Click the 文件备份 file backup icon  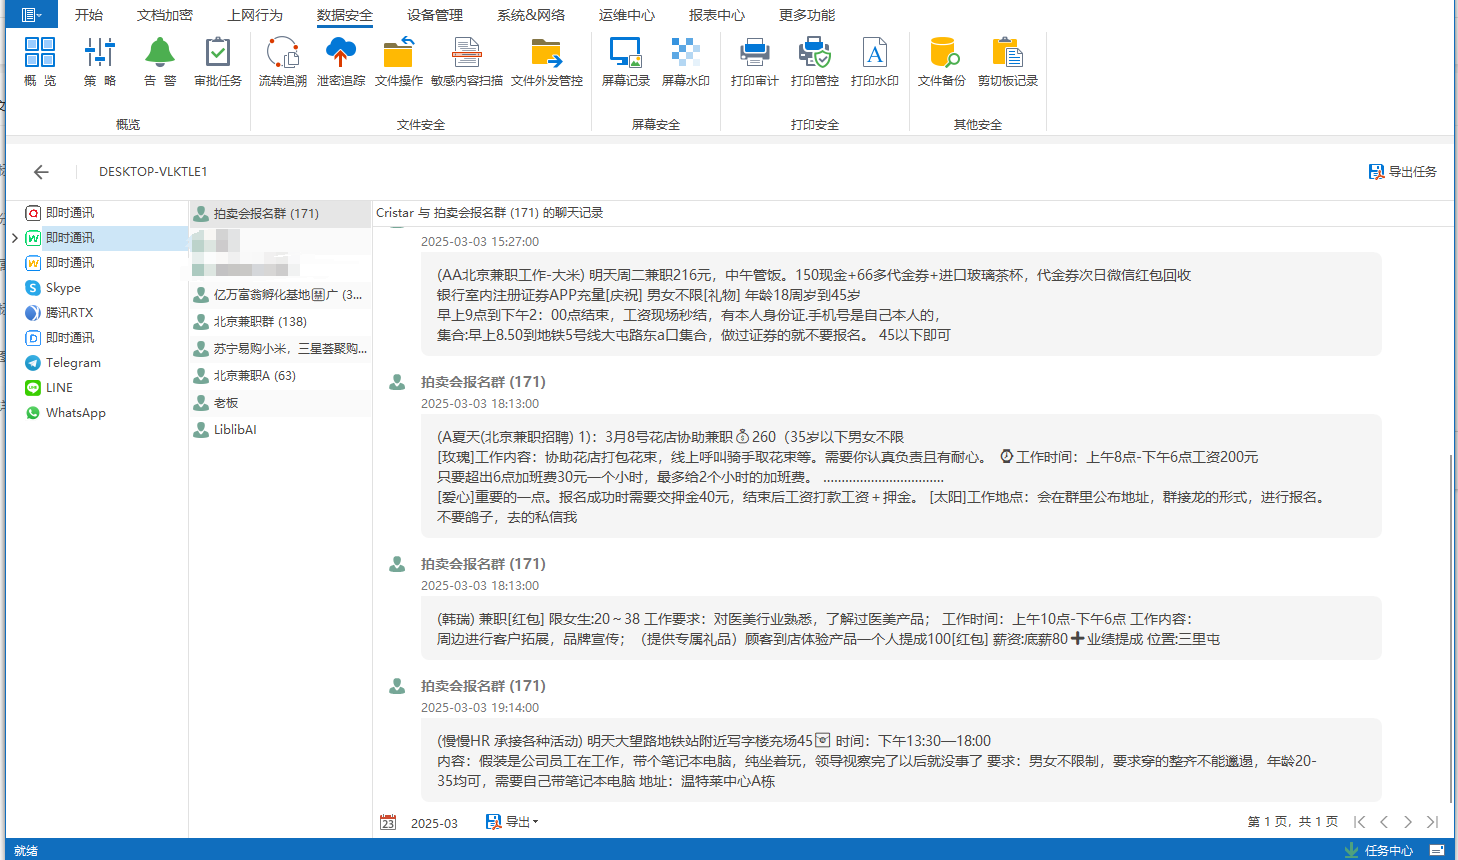point(941,62)
